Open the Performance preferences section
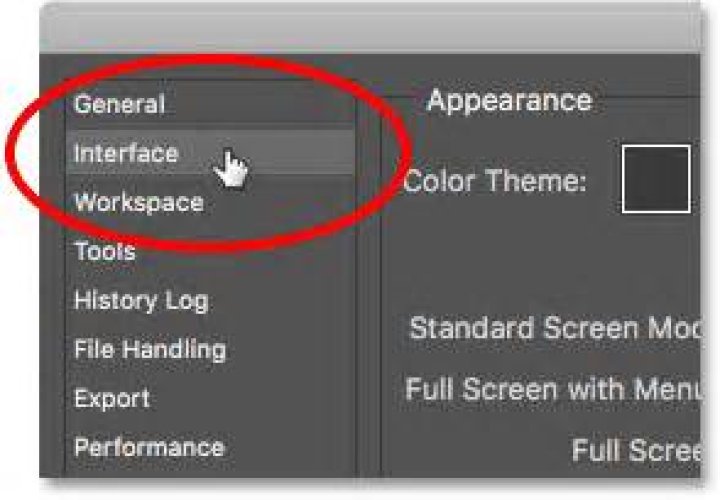720x500 pixels. (148, 447)
